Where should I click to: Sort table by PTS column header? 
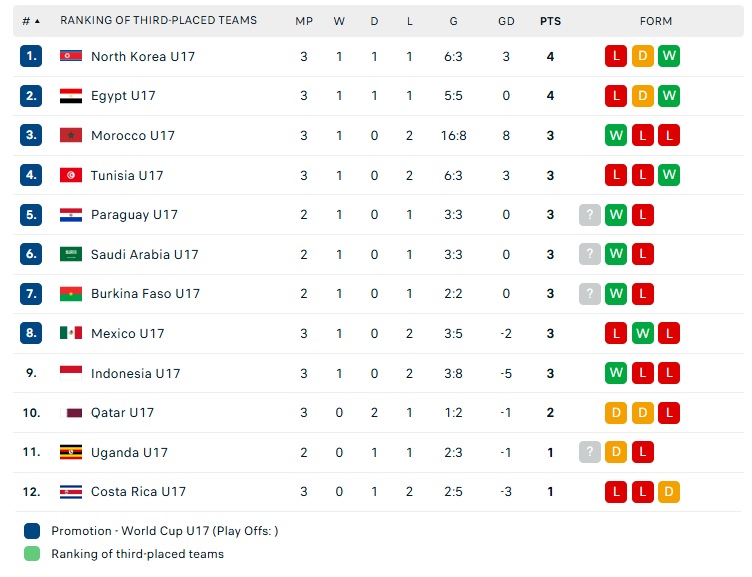point(550,21)
